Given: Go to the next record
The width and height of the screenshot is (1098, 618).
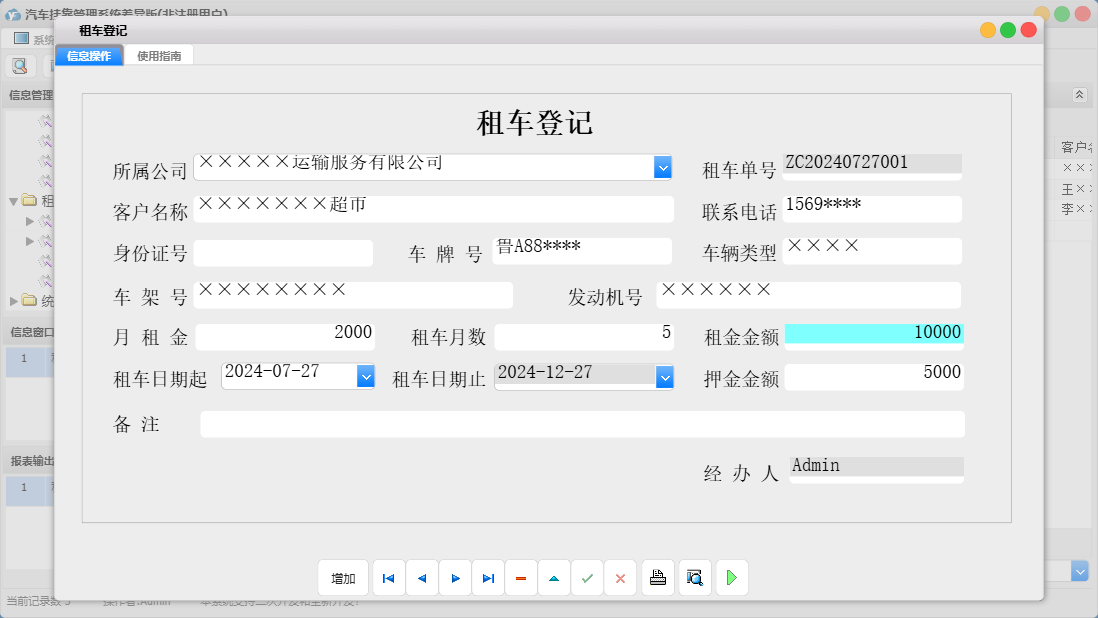Looking at the screenshot, I should click(x=454, y=577).
